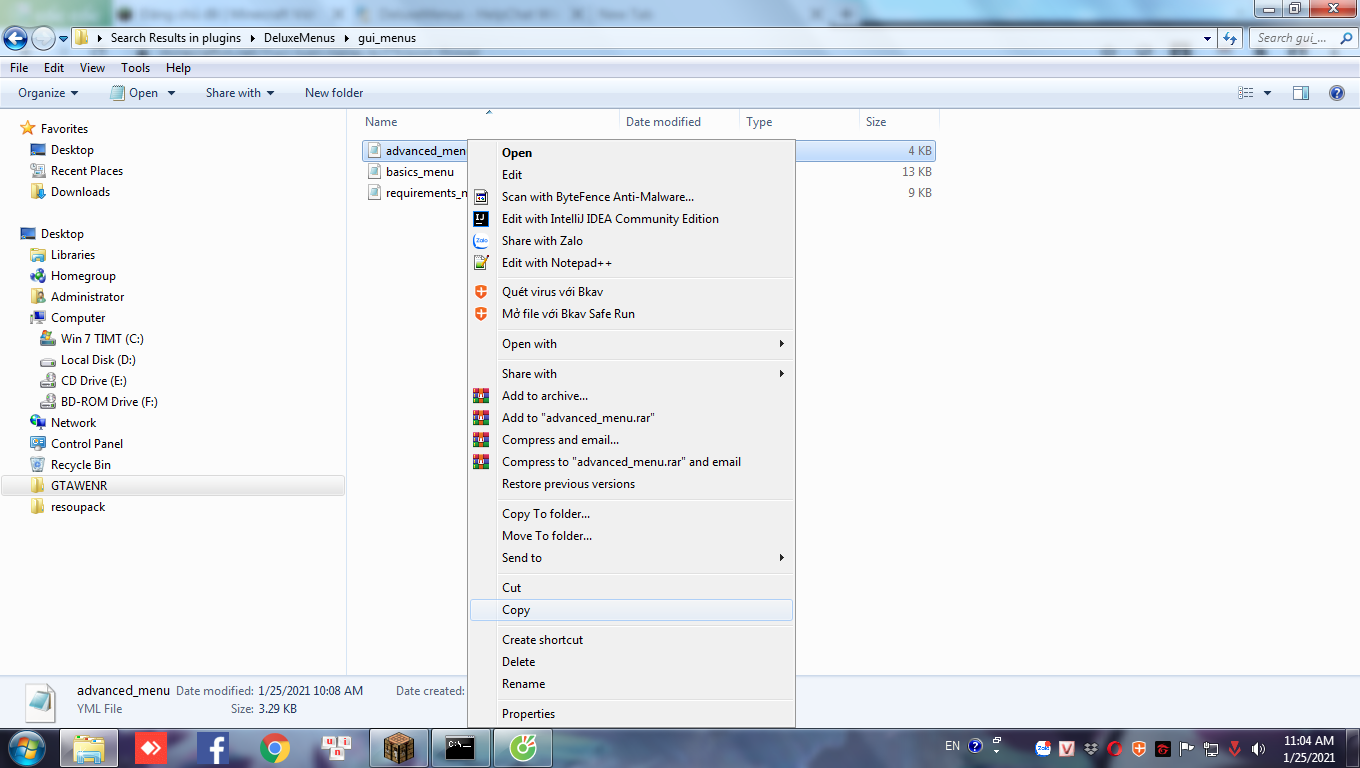The height and width of the screenshot is (768, 1360).
Task: Select Quét virus với Bkav
Action: 631,292
